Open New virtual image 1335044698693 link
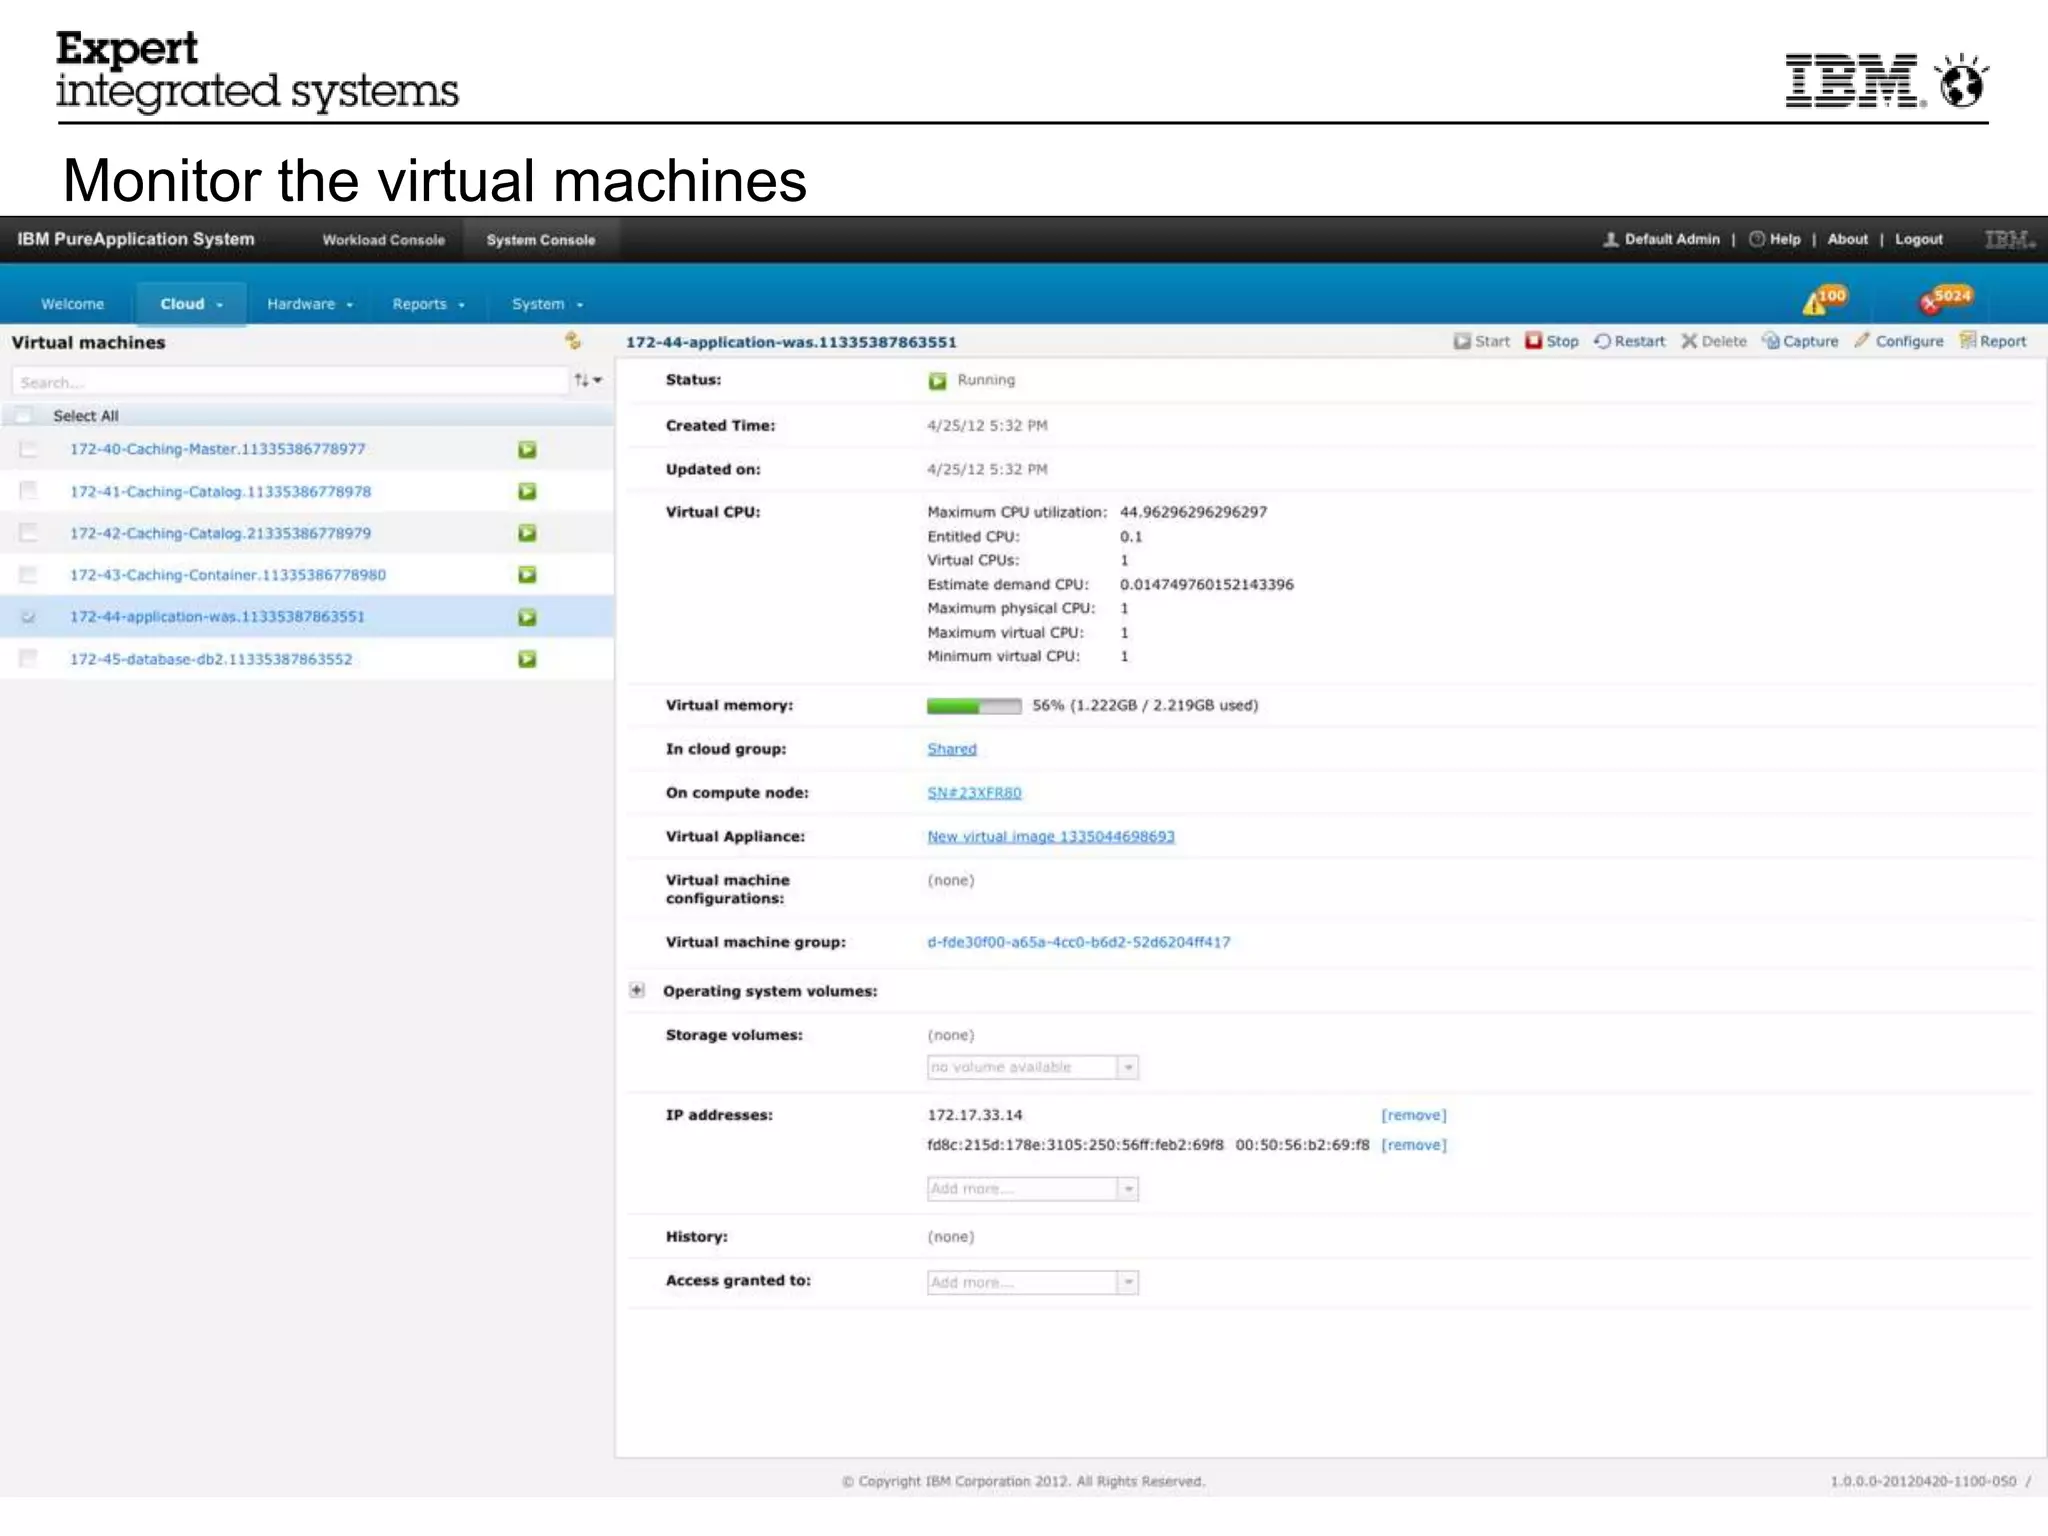This screenshot has height=1536, width=2048. click(1050, 837)
